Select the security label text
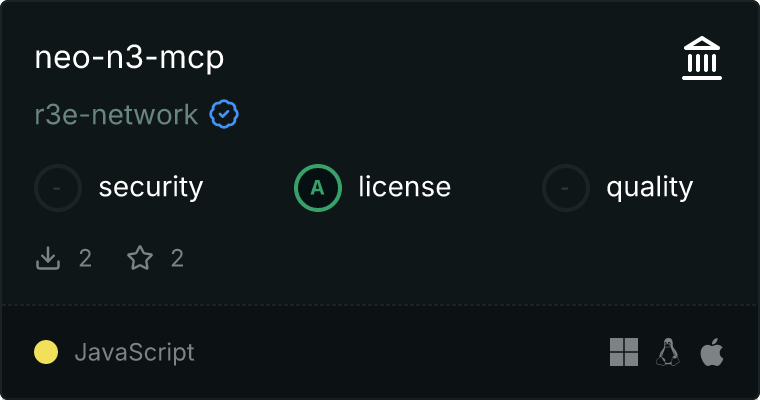Viewport: 760px width, 400px height. point(151,187)
